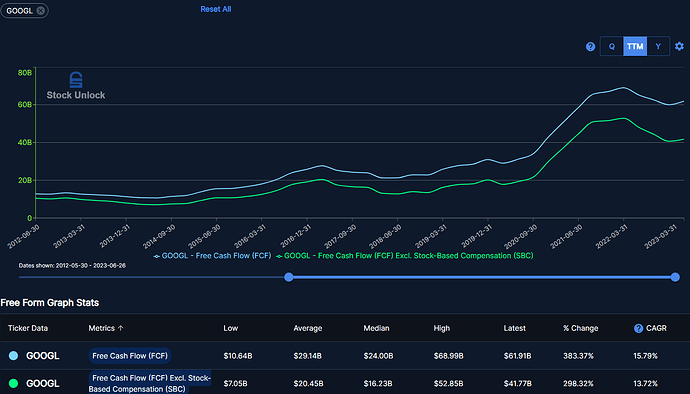Click the 383.37% change value
690x394 pixels.
(x=578, y=356)
